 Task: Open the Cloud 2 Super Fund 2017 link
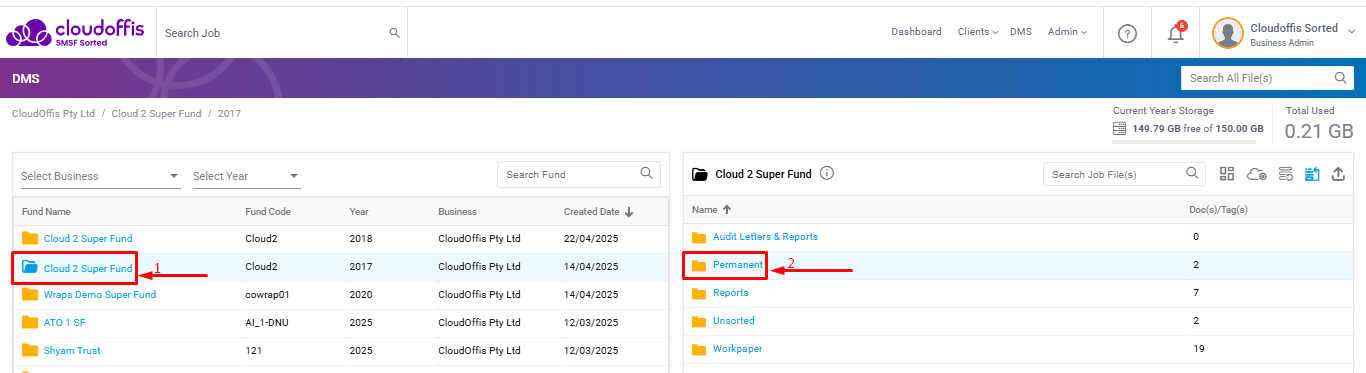tap(88, 268)
